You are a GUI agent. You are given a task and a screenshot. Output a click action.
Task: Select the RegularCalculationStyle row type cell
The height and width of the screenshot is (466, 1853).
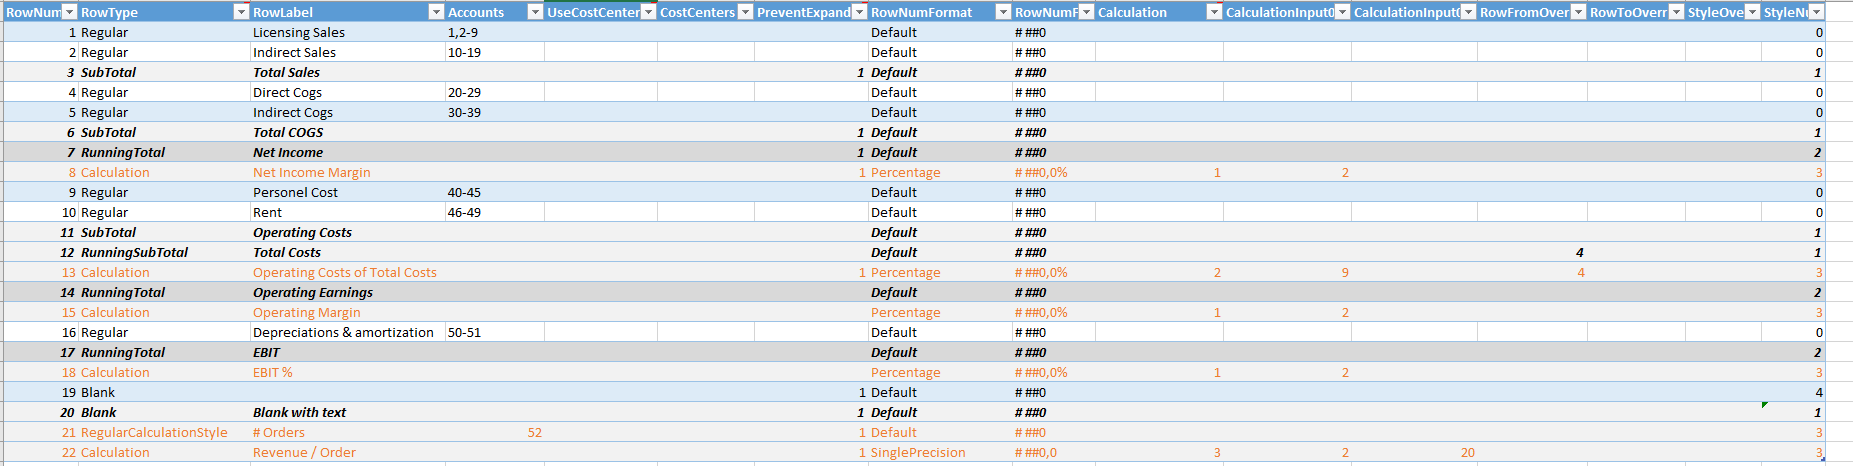point(163,432)
